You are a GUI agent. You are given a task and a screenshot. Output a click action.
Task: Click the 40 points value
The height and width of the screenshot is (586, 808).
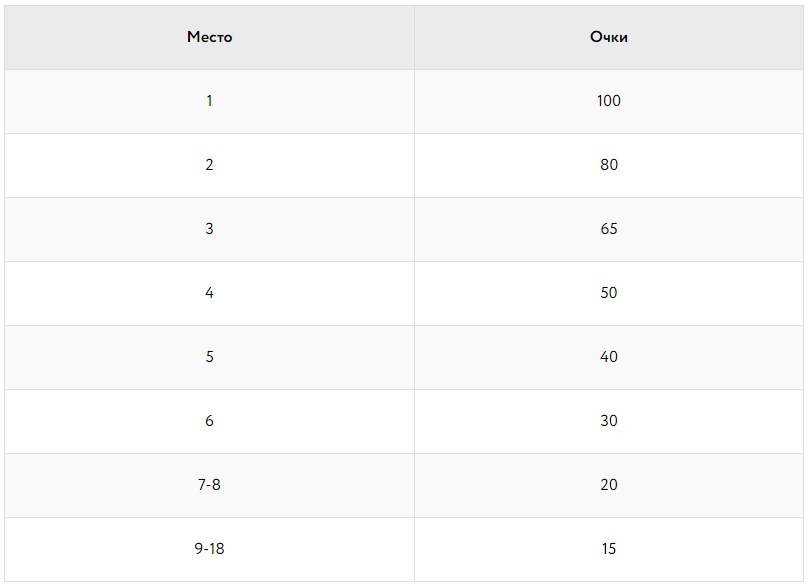tap(609, 357)
